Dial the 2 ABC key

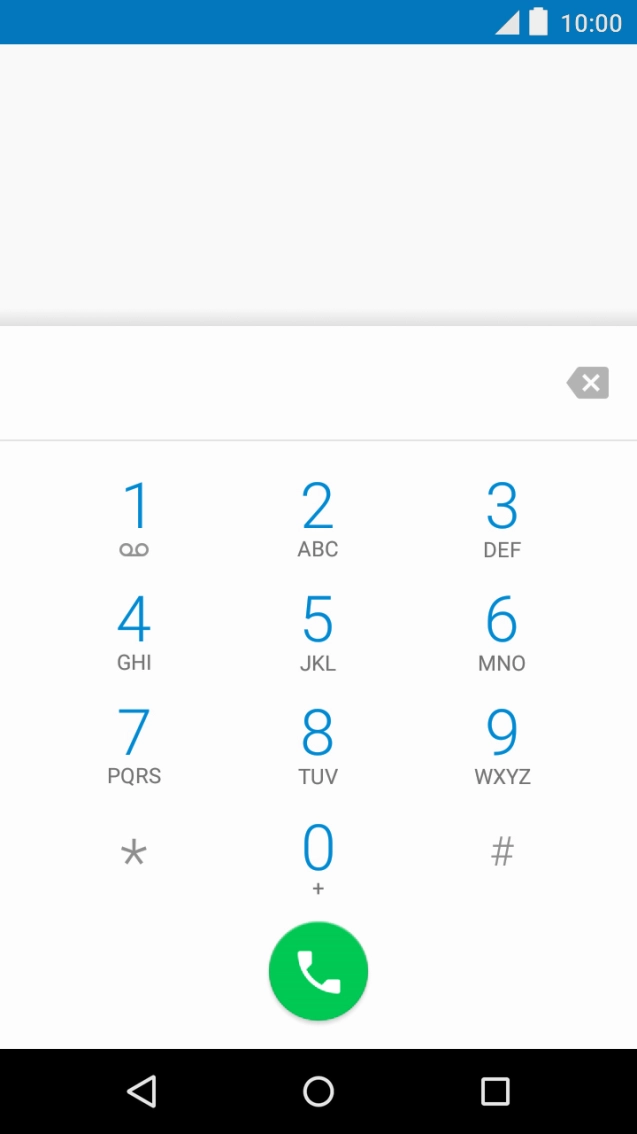(x=318, y=519)
